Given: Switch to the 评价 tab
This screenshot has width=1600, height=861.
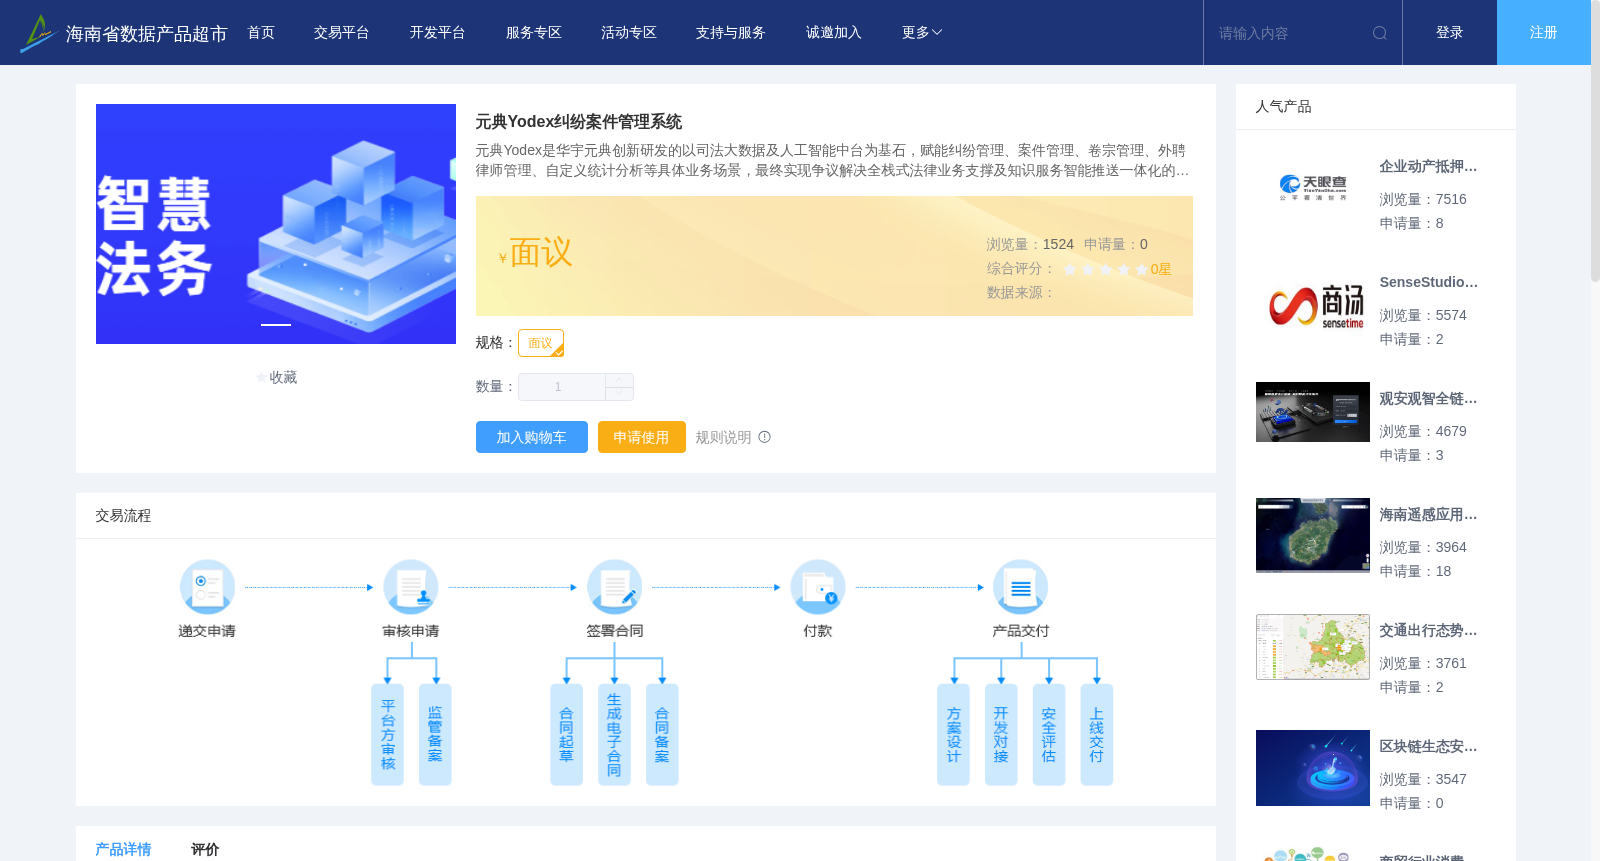Looking at the screenshot, I should point(205,849).
